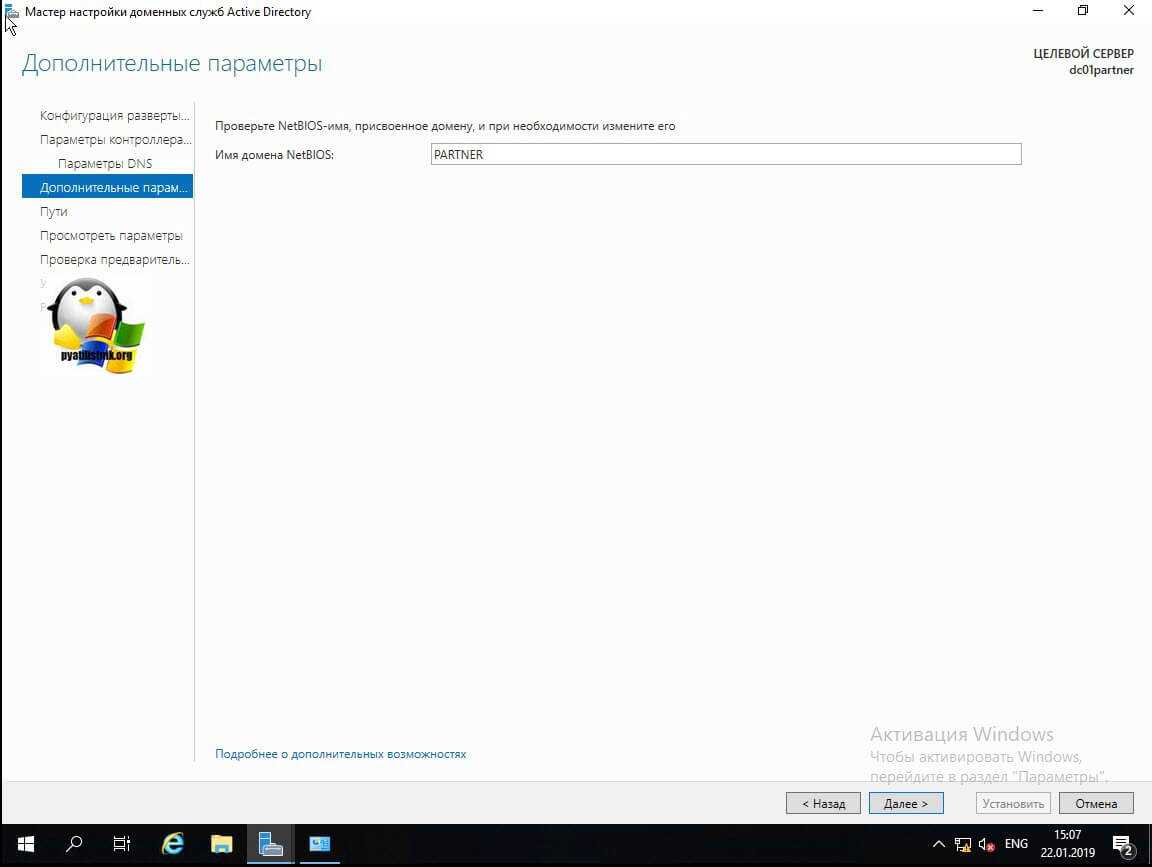The width and height of the screenshot is (1152, 867).
Task: Open the Action Center notifications icon
Action: [1123, 846]
